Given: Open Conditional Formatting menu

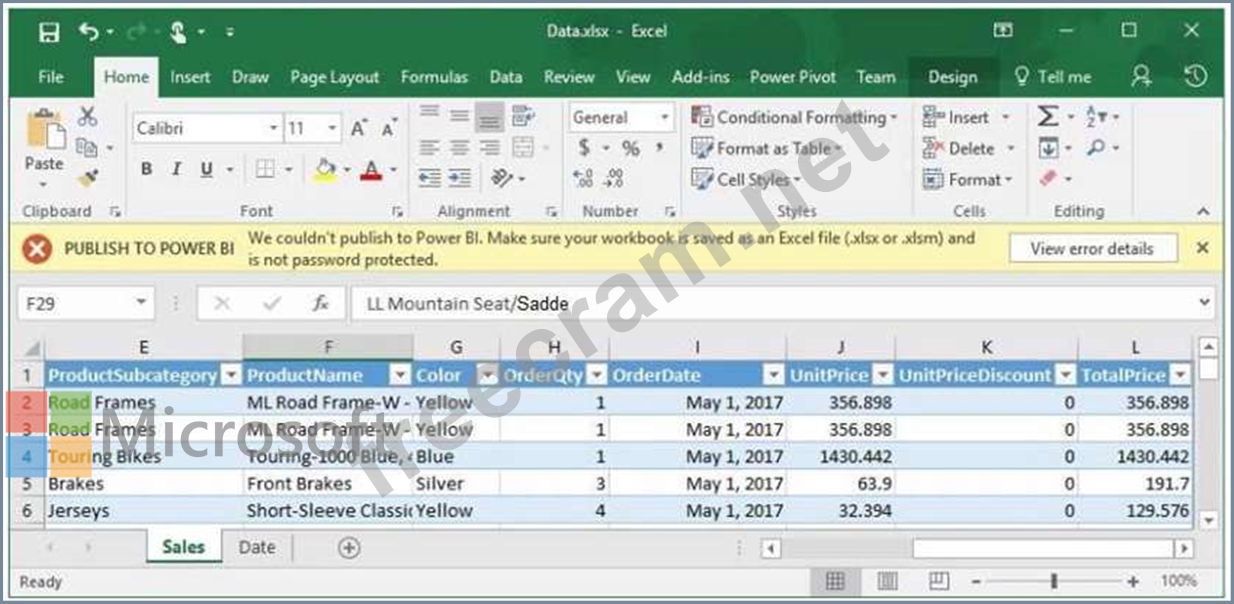Looking at the screenshot, I should 794,117.
